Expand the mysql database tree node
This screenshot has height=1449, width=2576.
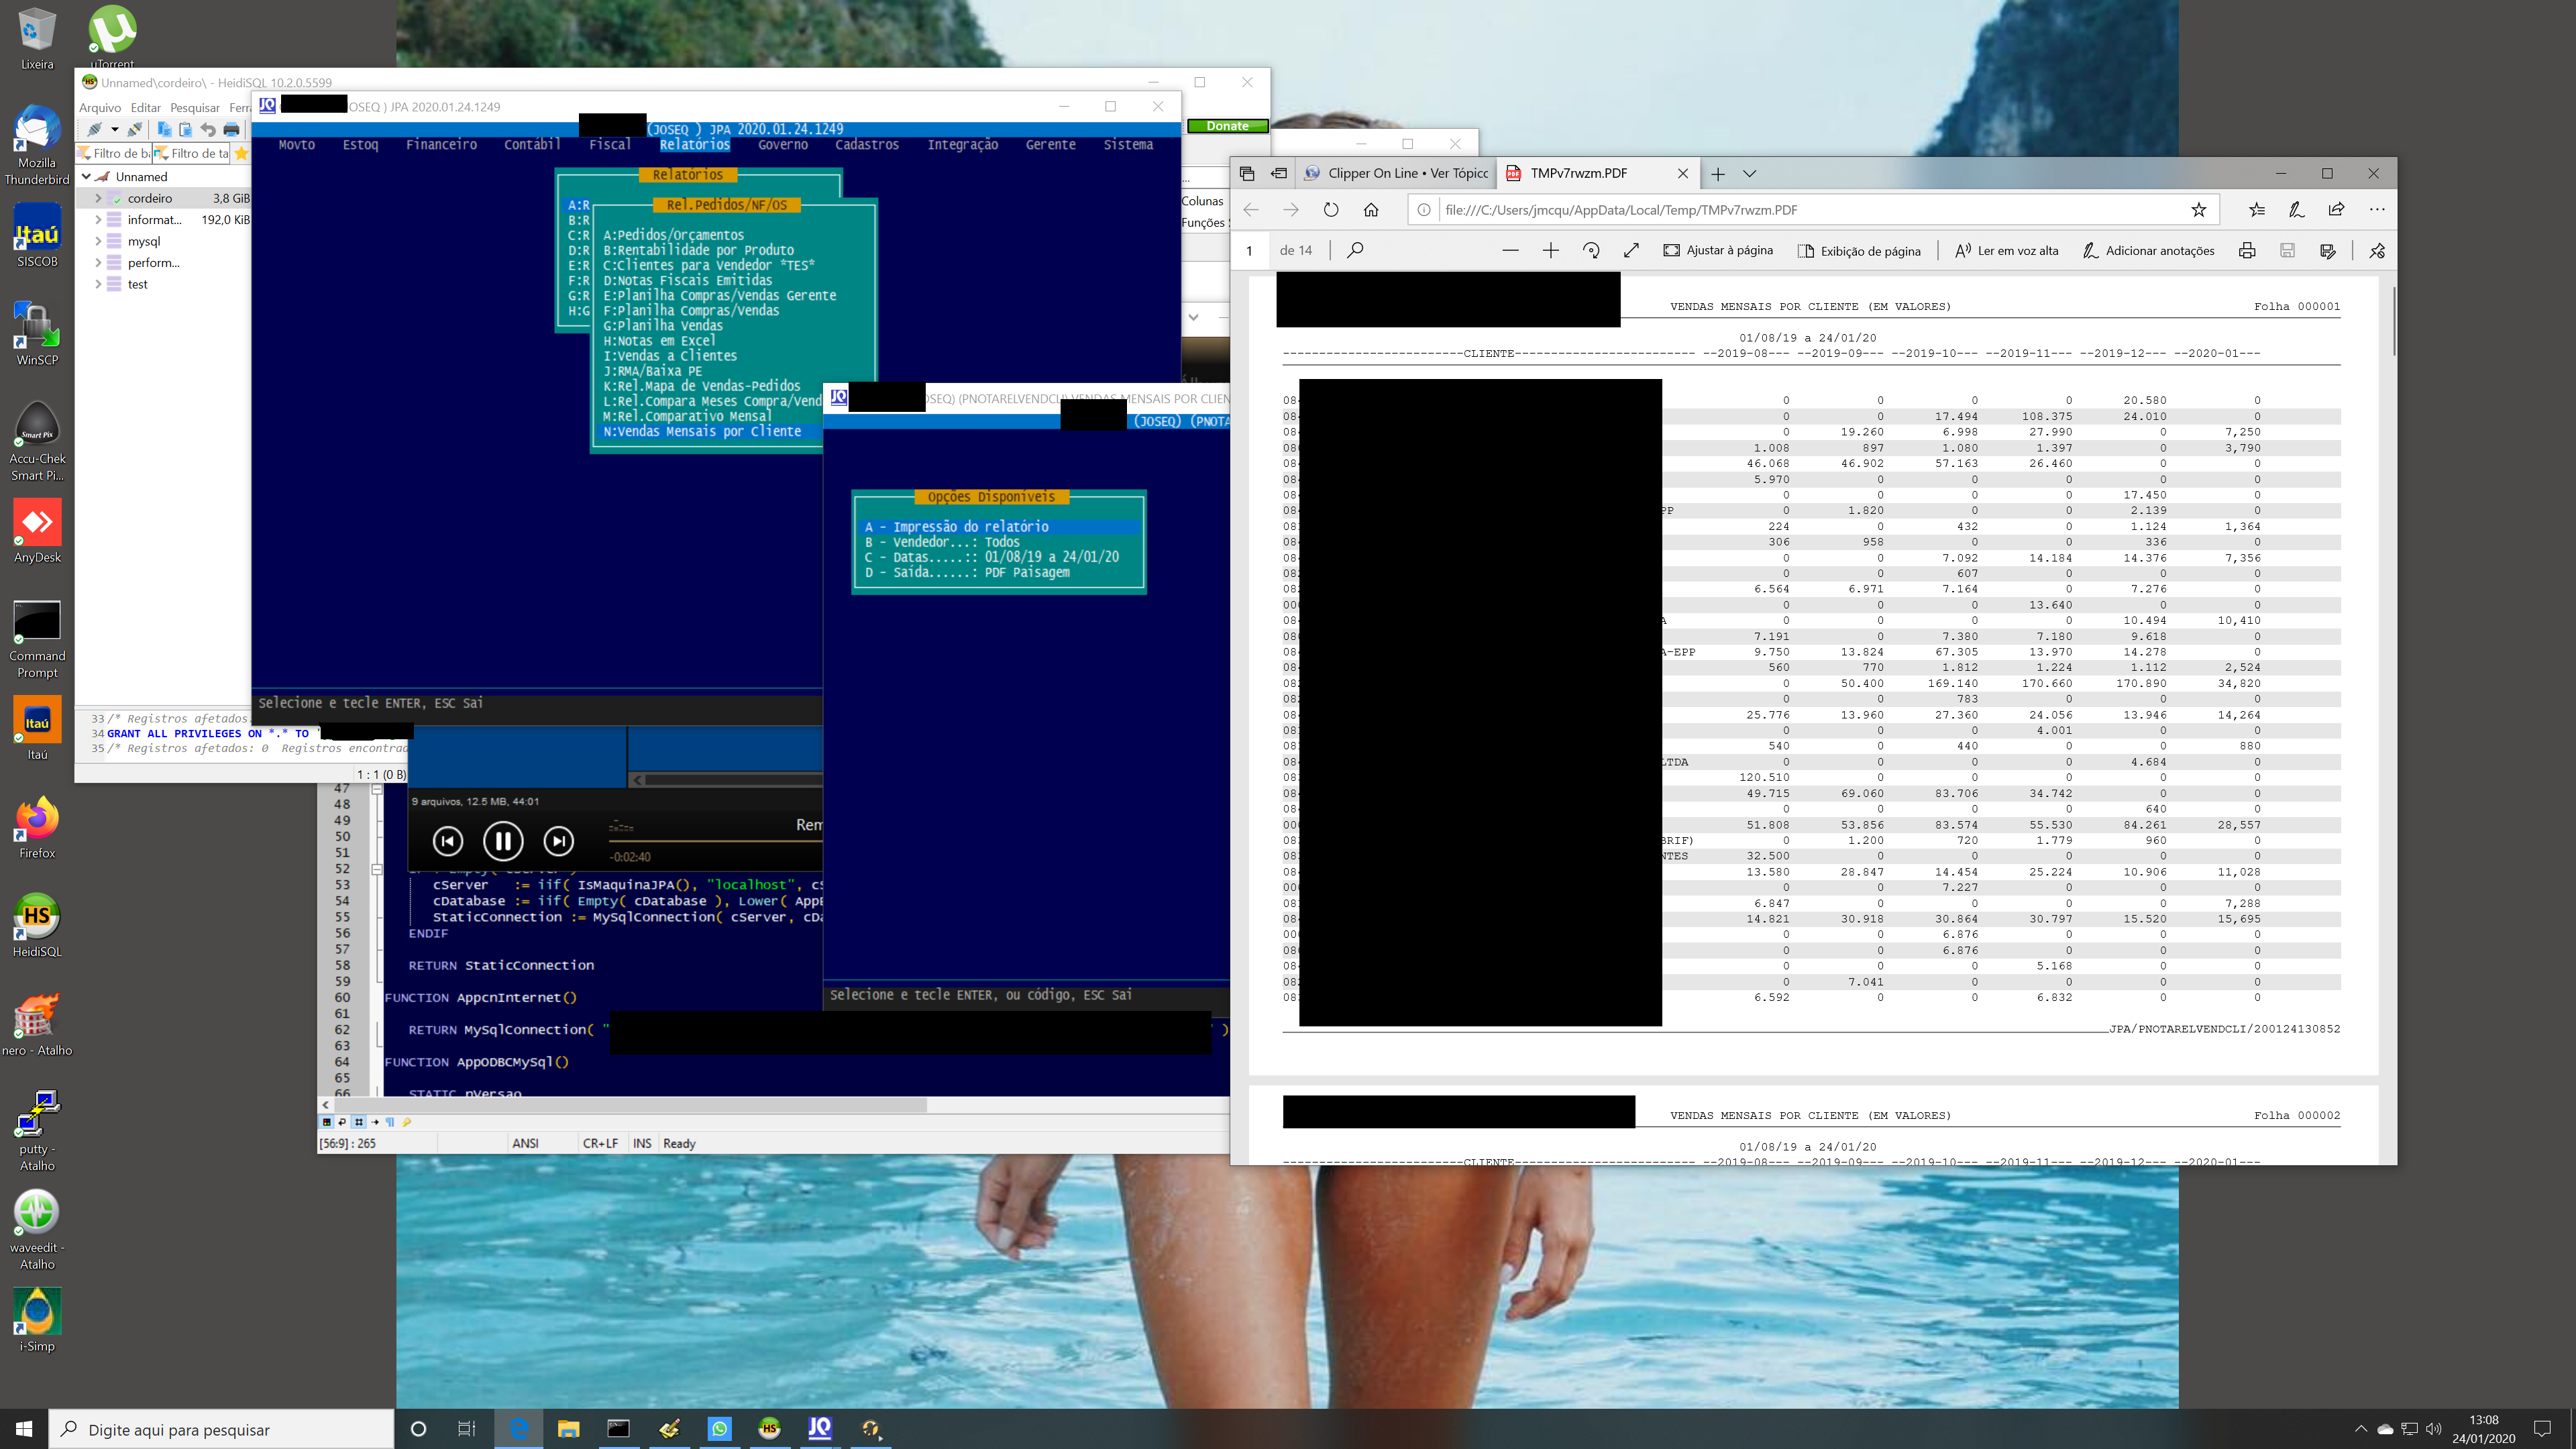[x=98, y=241]
